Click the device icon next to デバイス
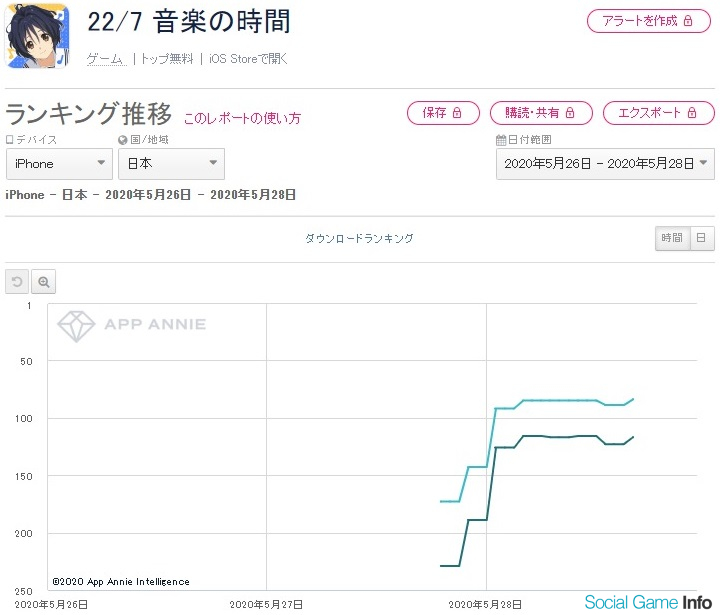 pos(10,140)
